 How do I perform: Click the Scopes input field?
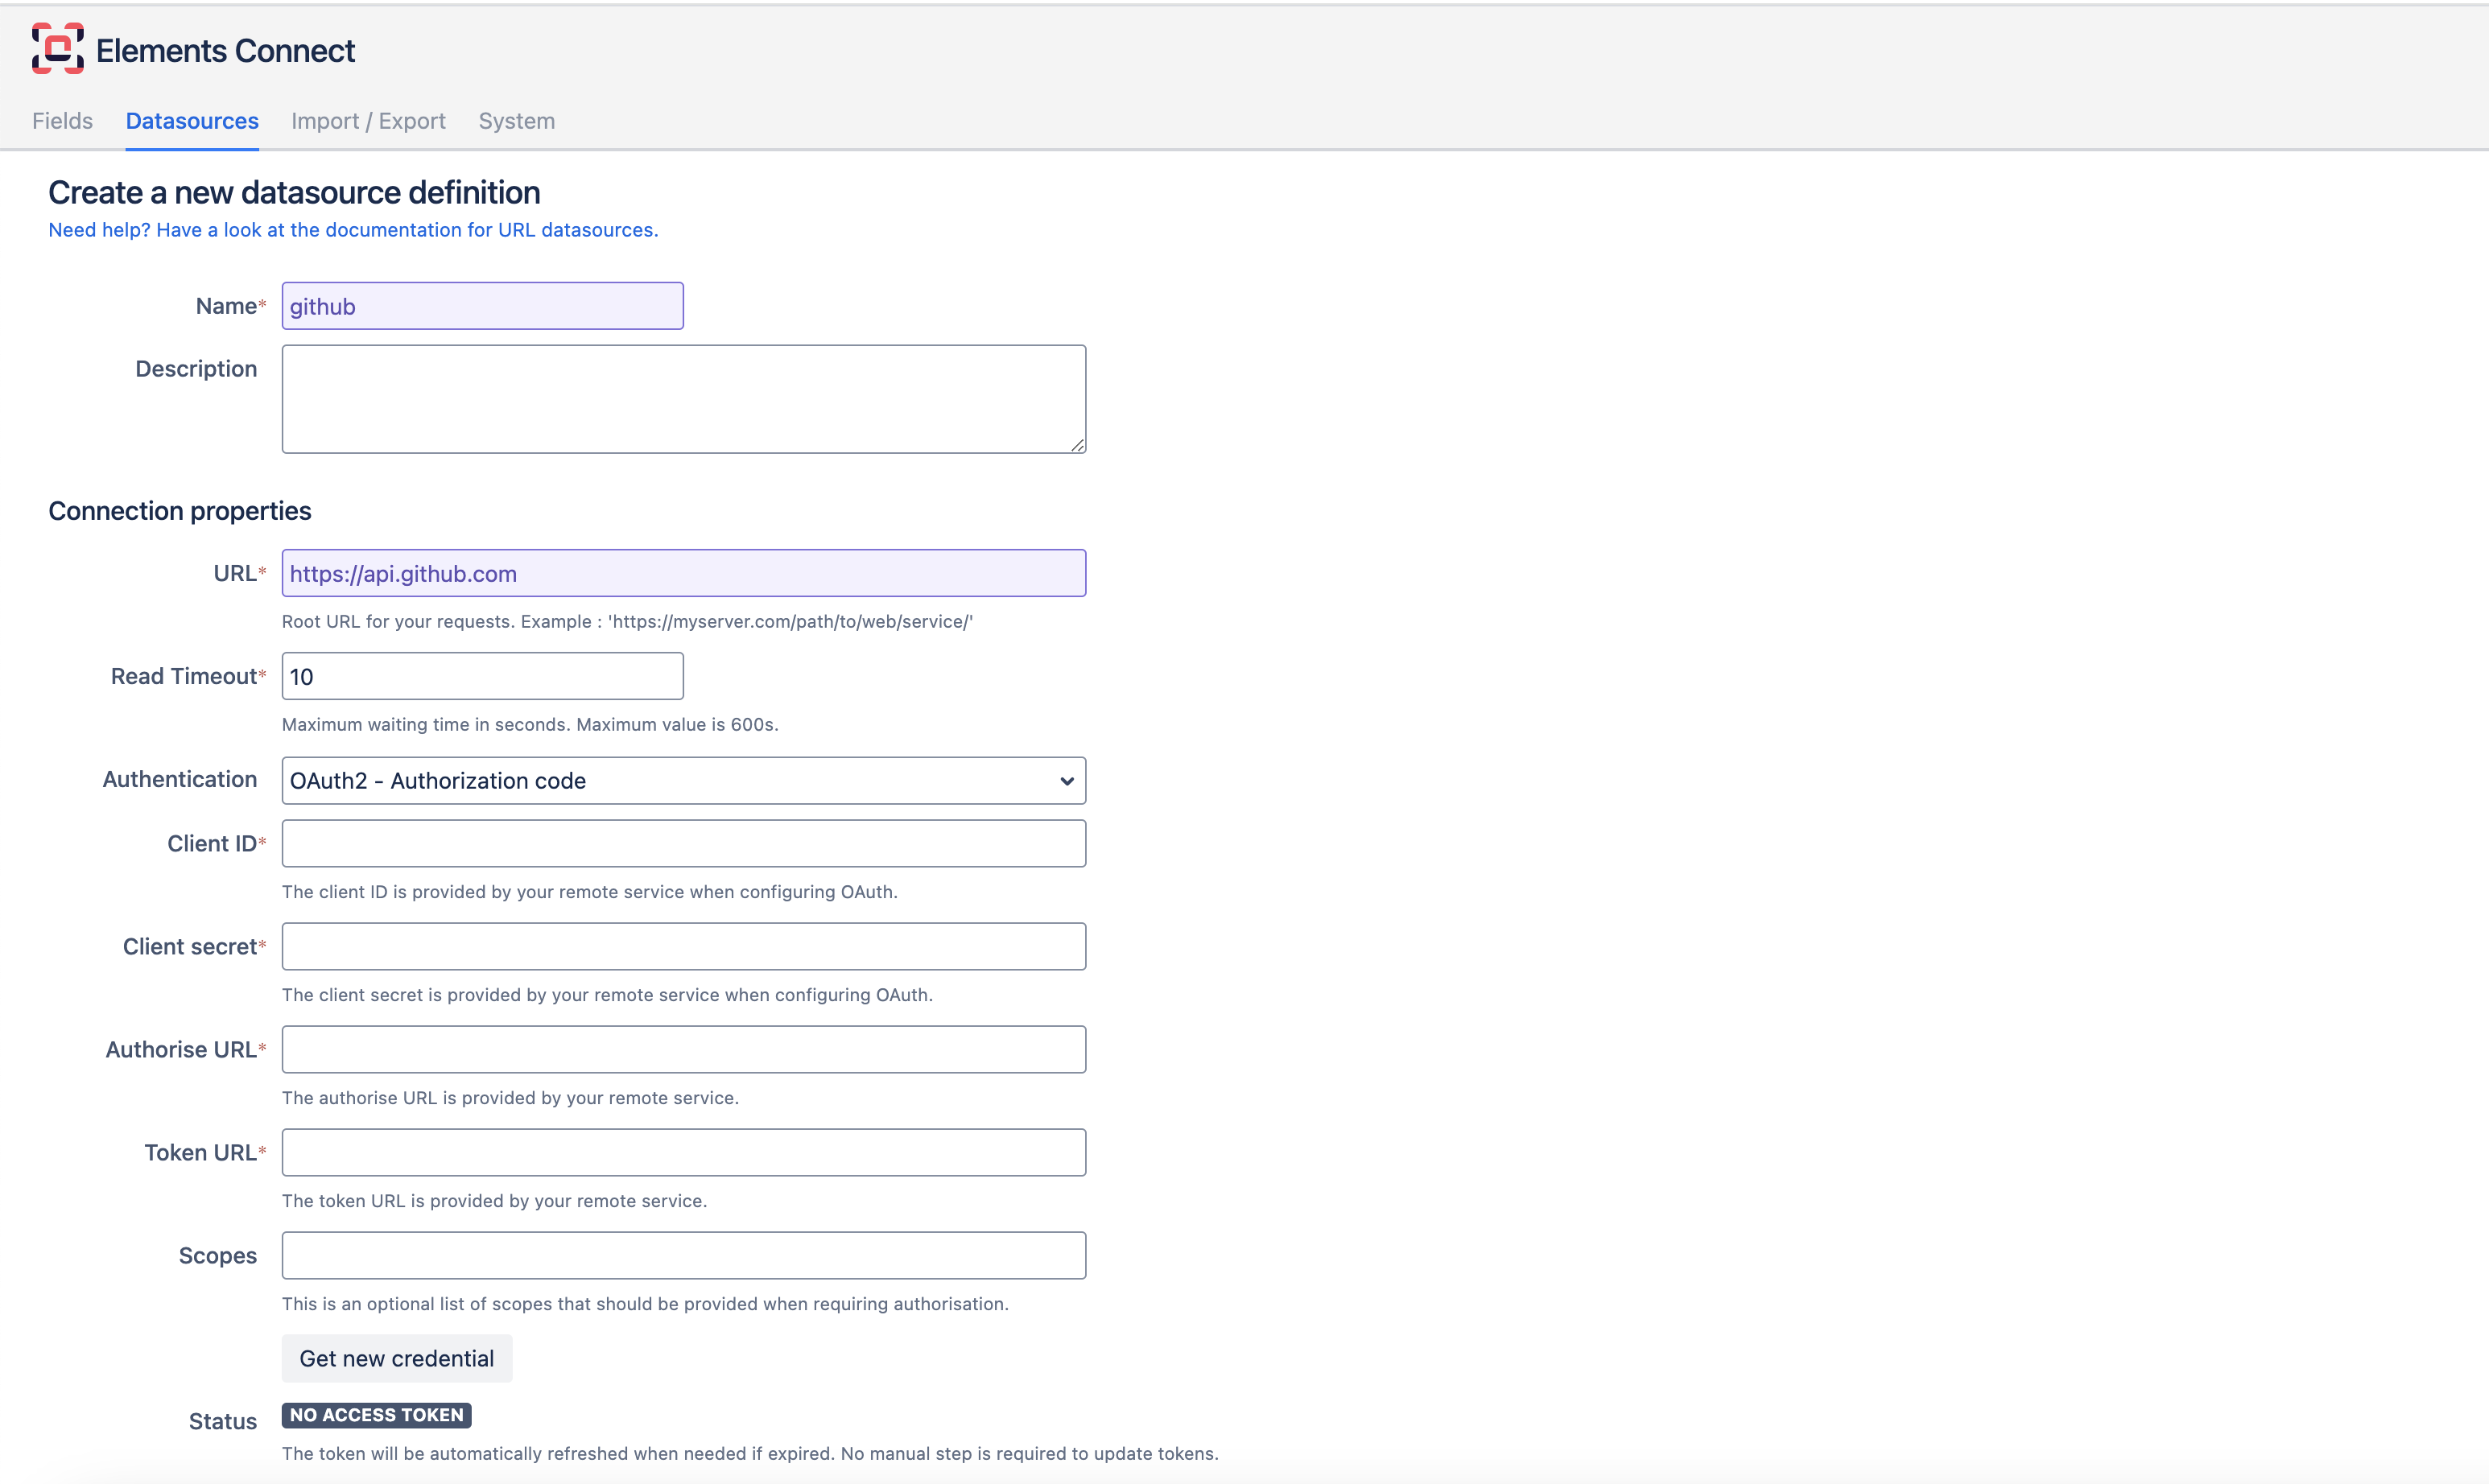[x=683, y=1256]
